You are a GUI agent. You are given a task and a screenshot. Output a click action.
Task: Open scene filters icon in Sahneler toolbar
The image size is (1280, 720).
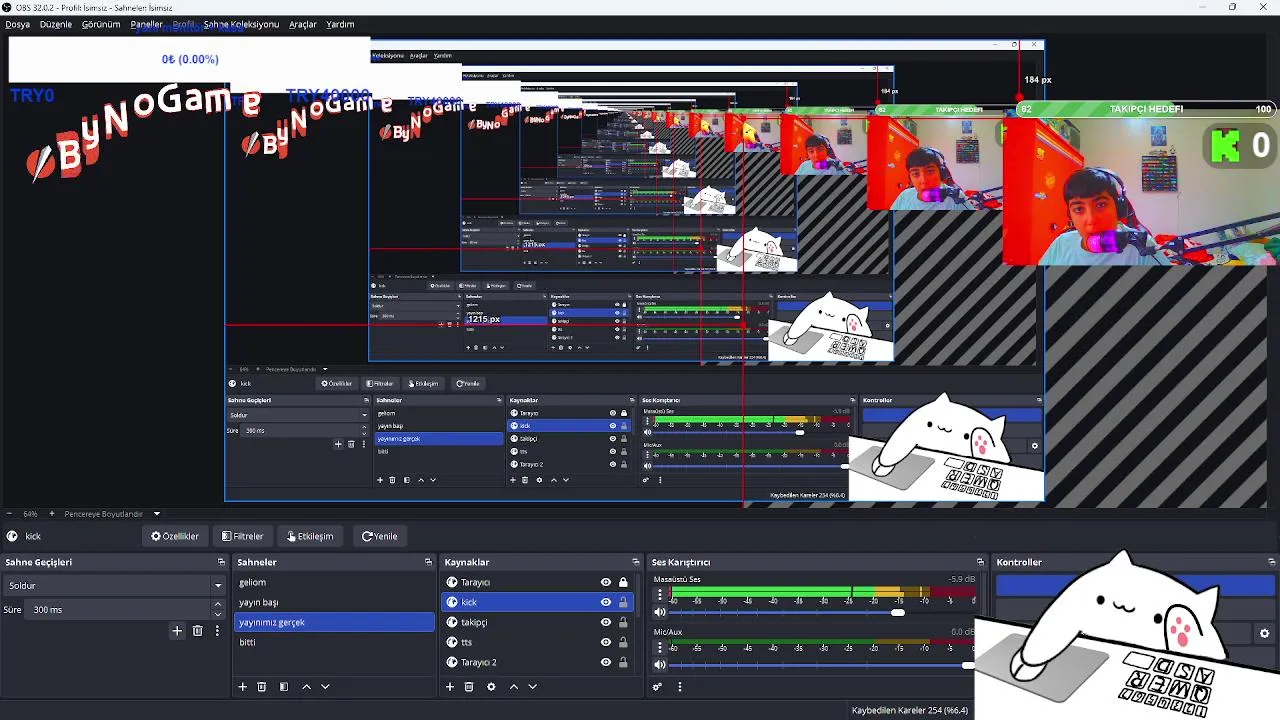[283, 687]
